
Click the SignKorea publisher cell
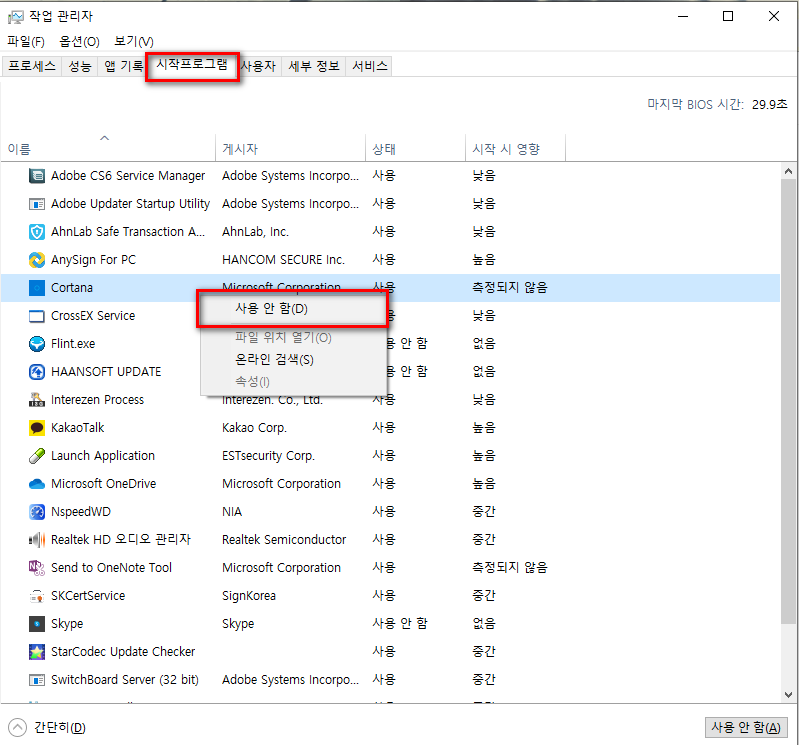pos(249,596)
